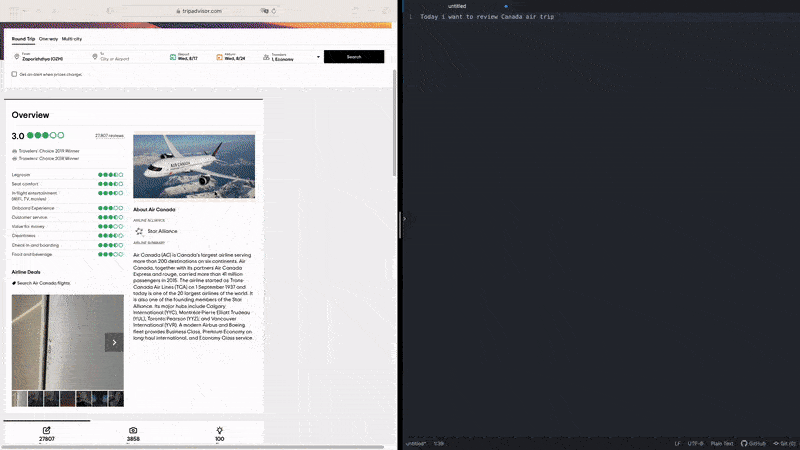Click the To location pin icon
The width and height of the screenshot is (800, 450).
(94, 57)
